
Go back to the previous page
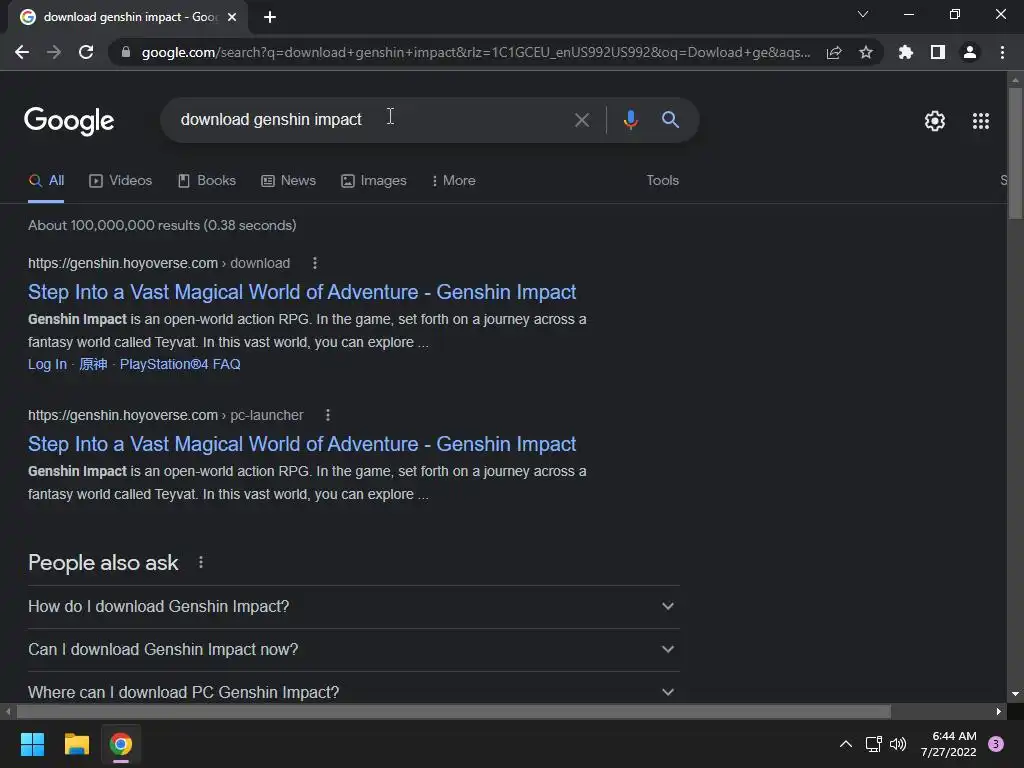[22, 52]
